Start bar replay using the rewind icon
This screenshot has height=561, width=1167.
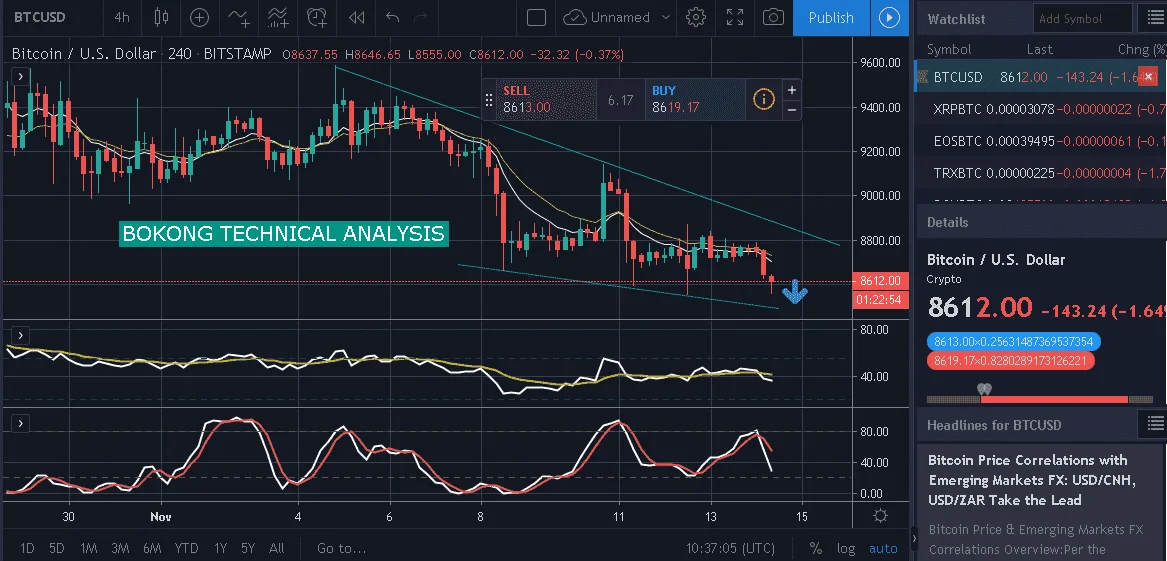tap(357, 17)
